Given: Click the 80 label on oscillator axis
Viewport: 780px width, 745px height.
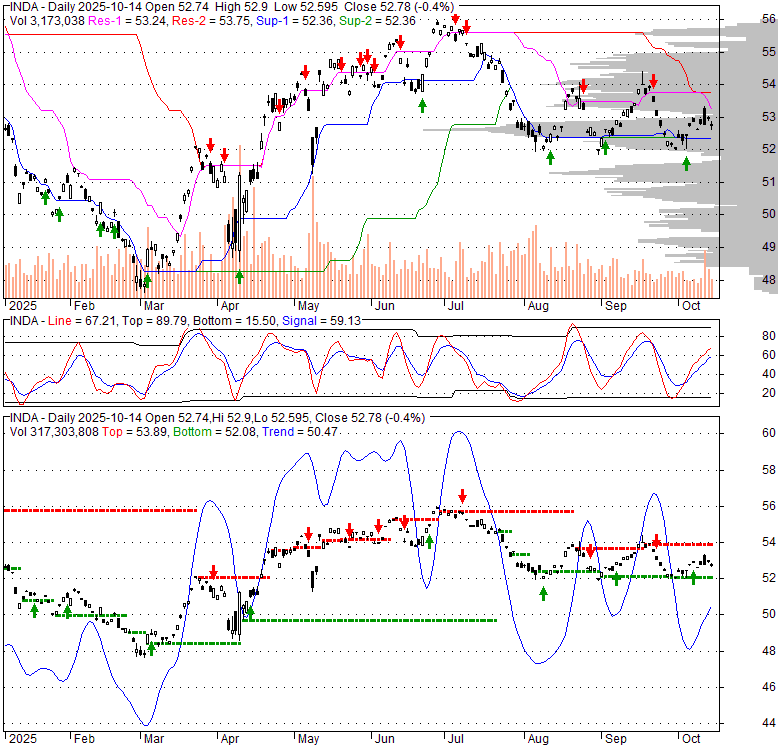Looking at the screenshot, I should tap(769, 336).
